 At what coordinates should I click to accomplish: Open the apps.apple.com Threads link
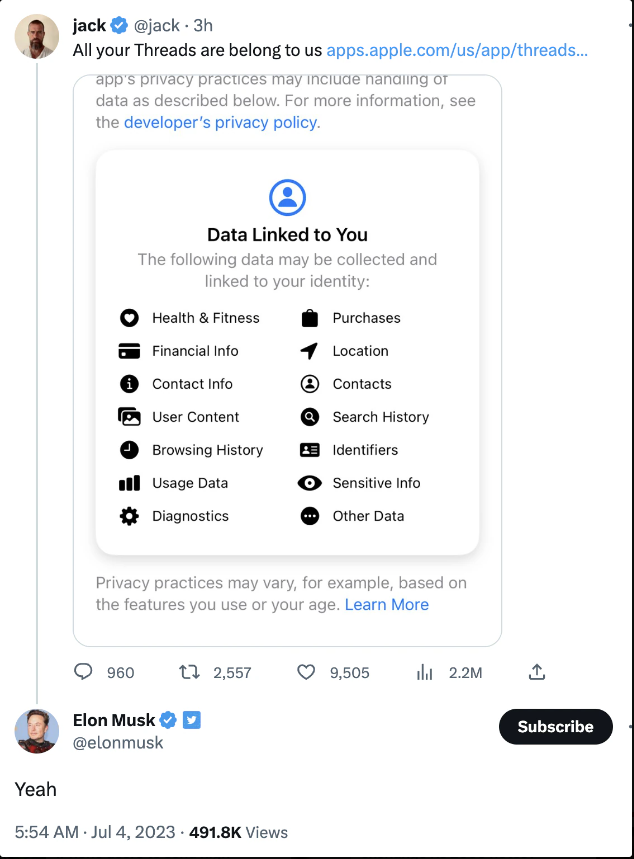click(457, 49)
